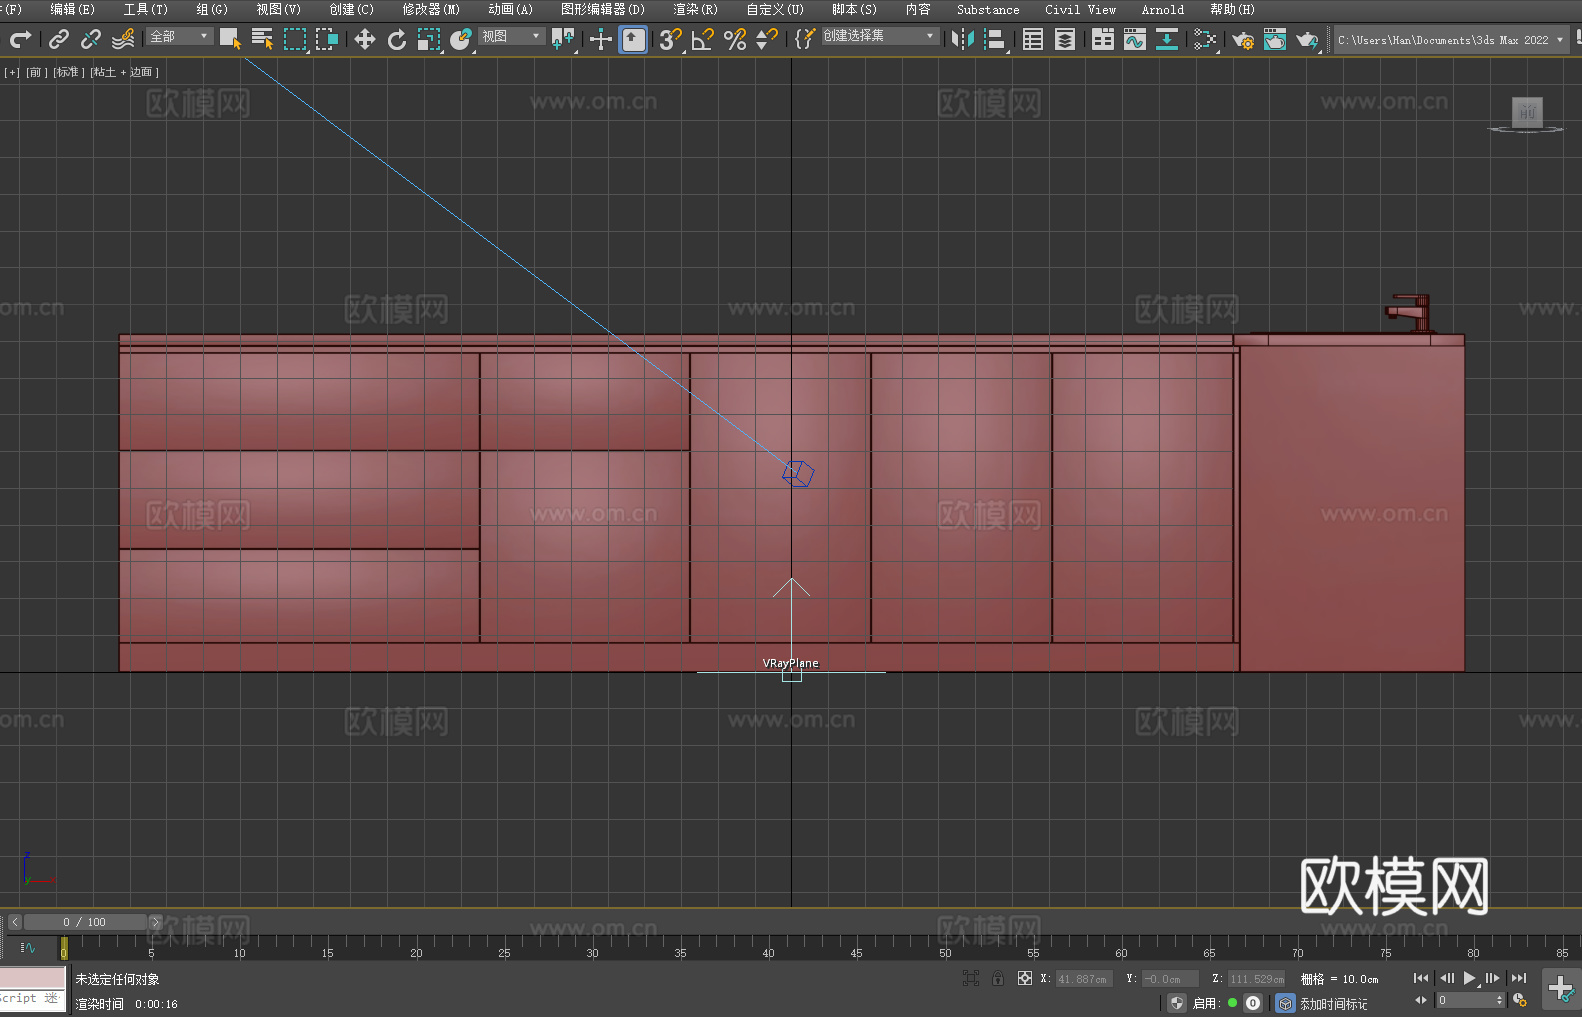The height and width of the screenshot is (1017, 1582).
Task: Select the Scale tool
Action: (x=429, y=39)
